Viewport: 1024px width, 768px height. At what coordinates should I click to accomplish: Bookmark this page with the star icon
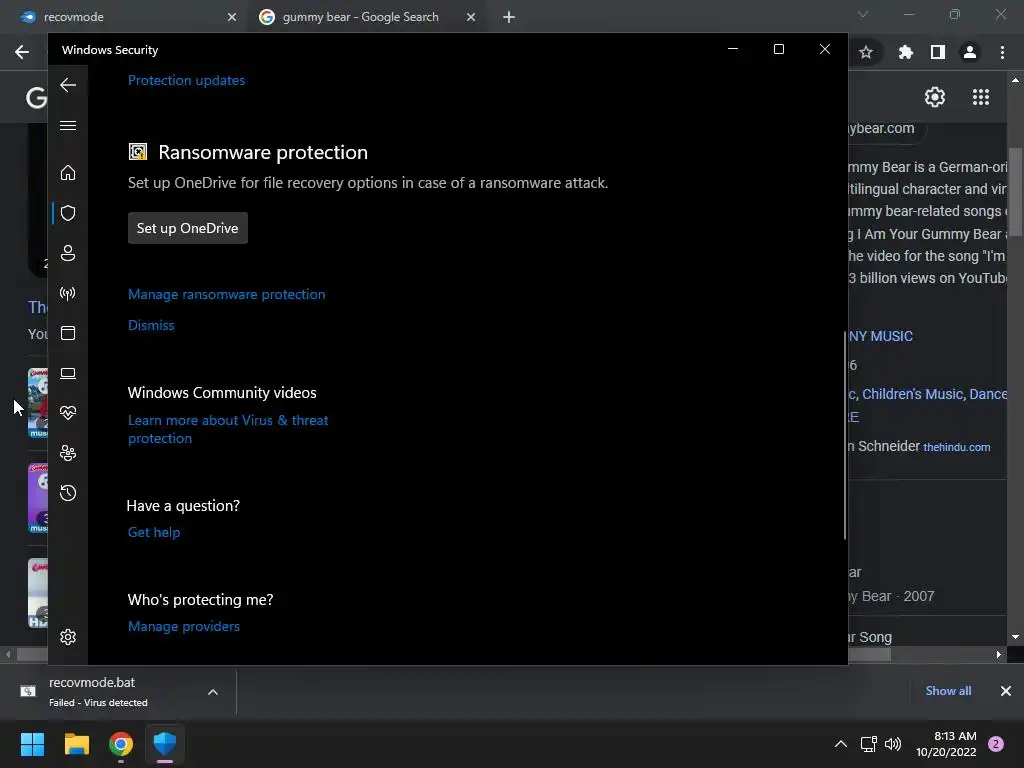point(866,52)
